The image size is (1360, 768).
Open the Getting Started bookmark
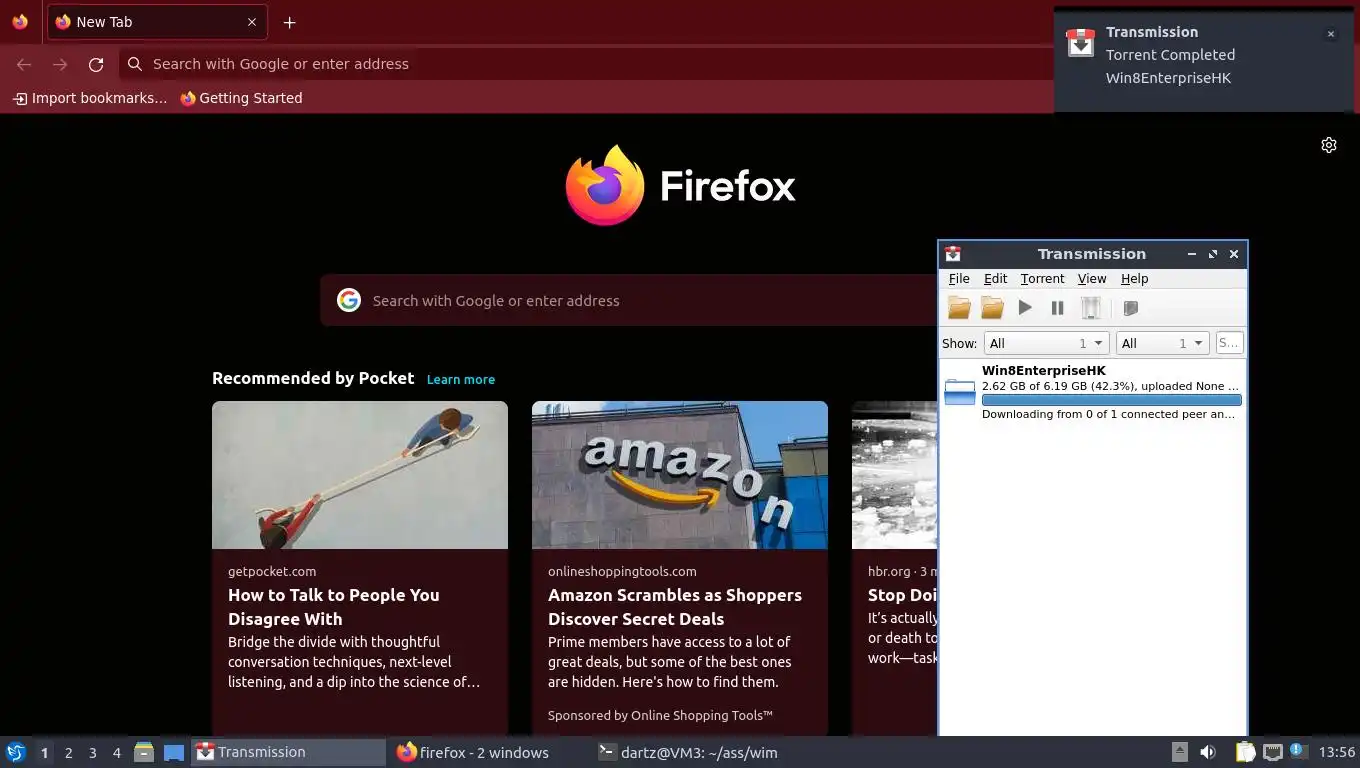click(x=241, y=98)
